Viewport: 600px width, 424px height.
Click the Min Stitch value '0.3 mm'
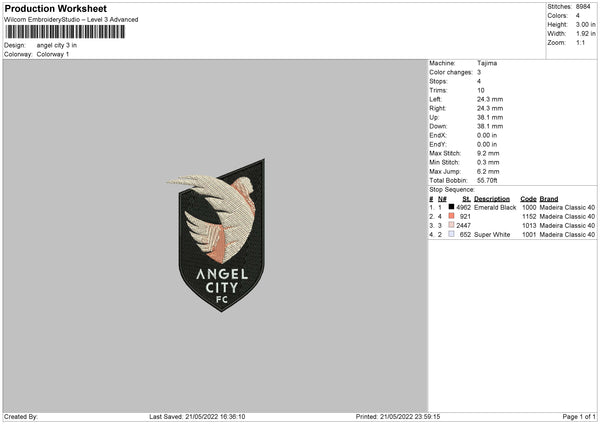[x=488, y=162]
